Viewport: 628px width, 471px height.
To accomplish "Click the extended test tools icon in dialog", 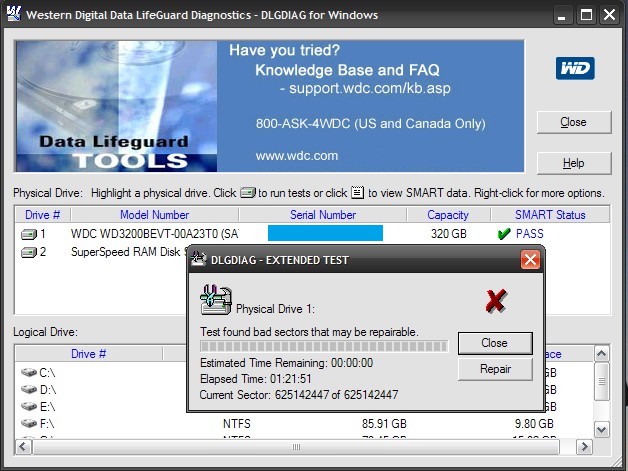I will coord(216,300).
